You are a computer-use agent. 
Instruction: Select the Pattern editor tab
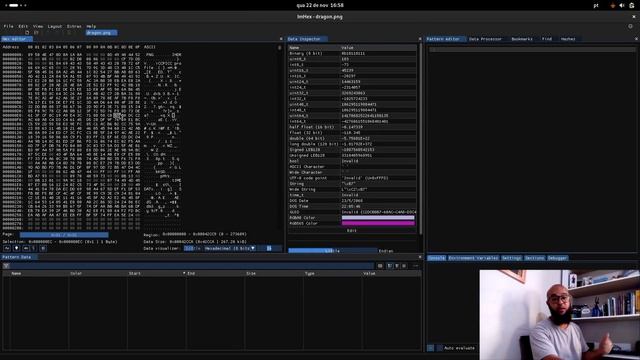(445, 39)
